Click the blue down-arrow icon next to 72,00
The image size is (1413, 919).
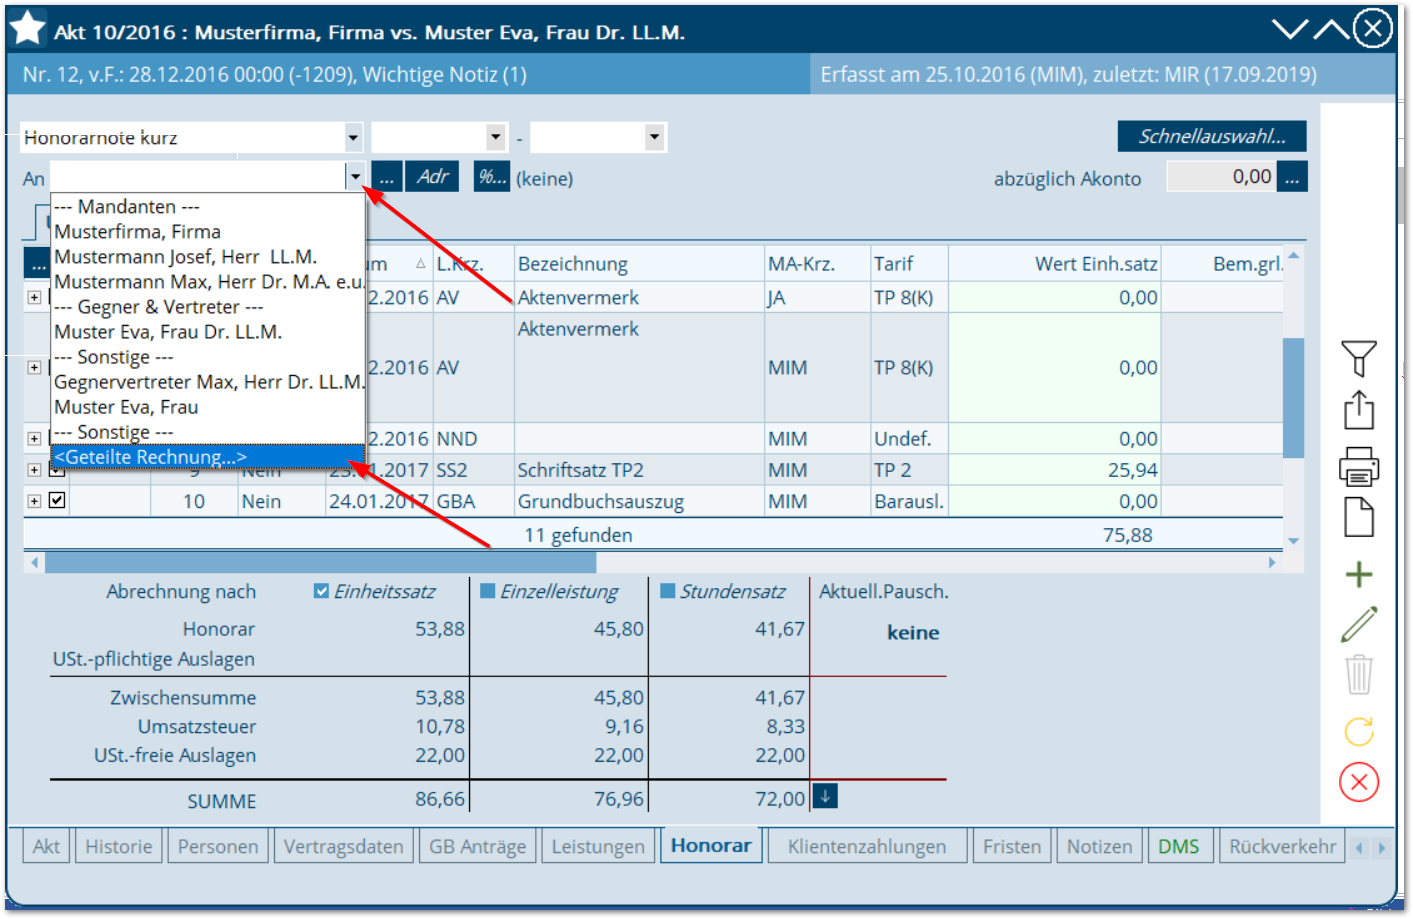(x=824, y=796)
